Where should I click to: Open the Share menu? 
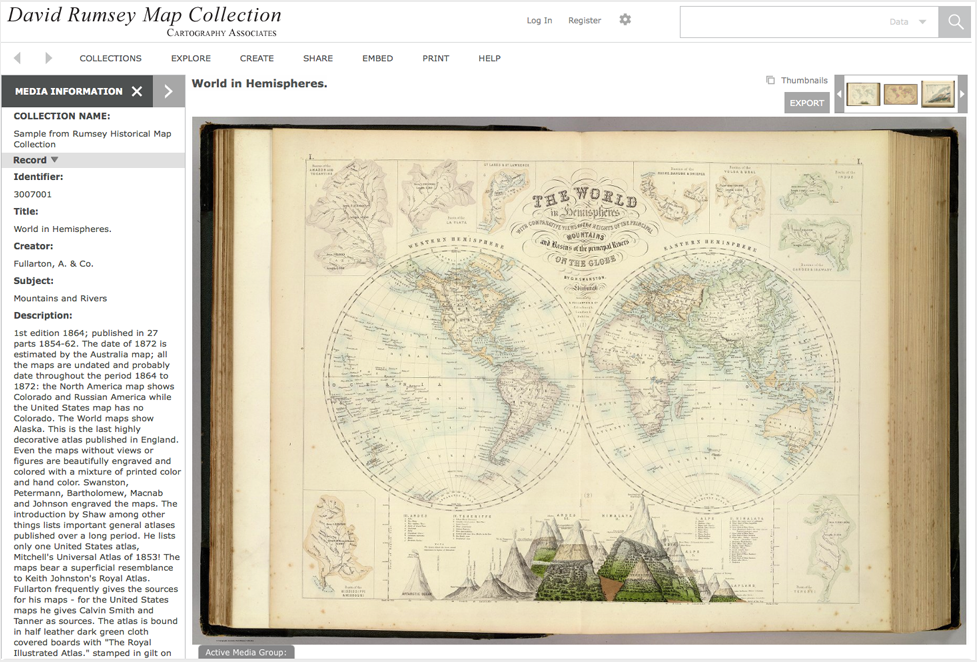tap(318, 58)
